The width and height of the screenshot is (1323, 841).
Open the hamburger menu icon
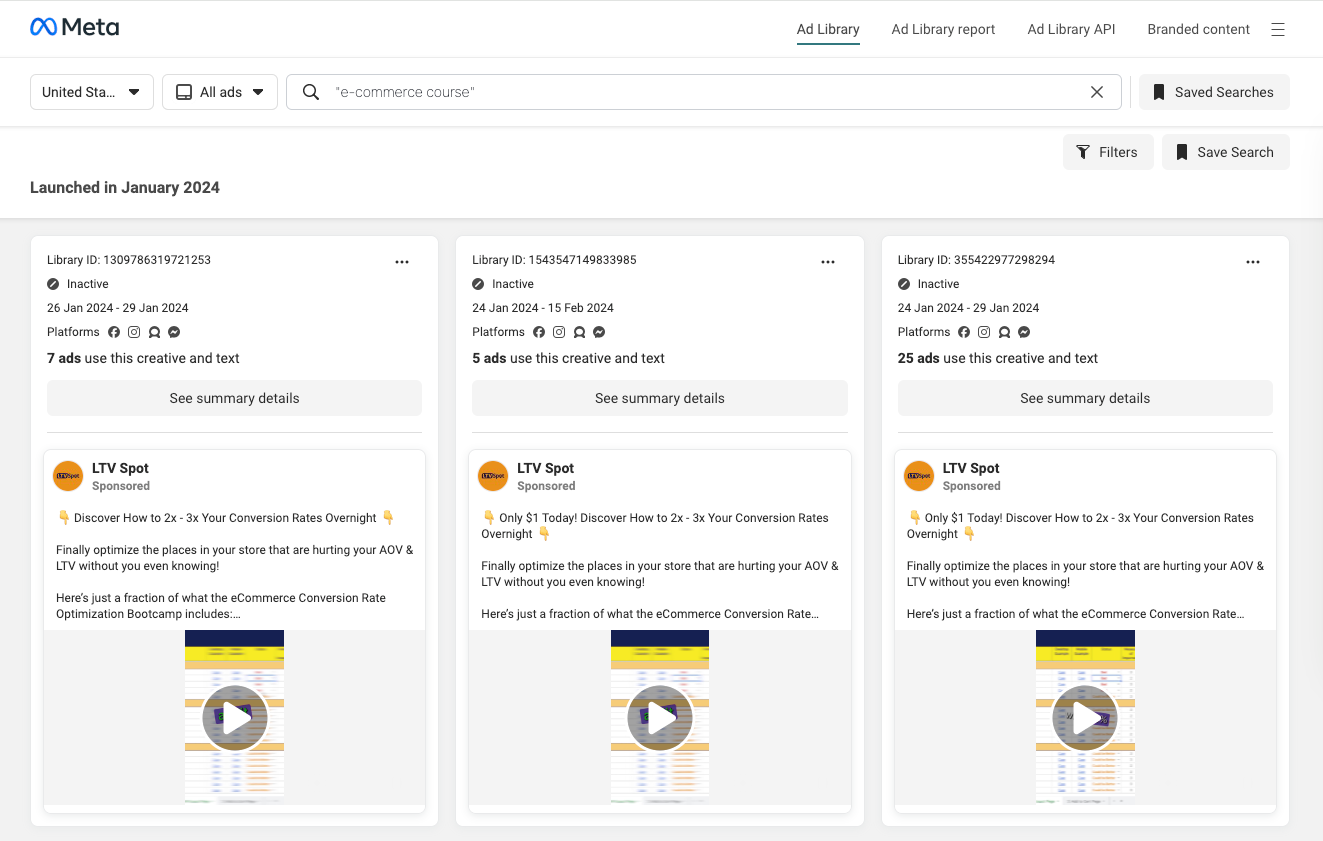pos(1278,30)
